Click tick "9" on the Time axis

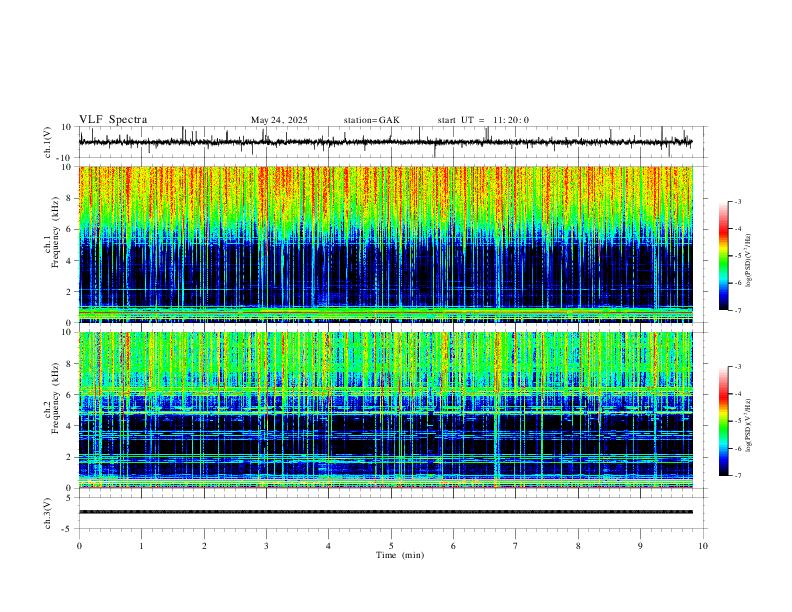pos(640,546)
